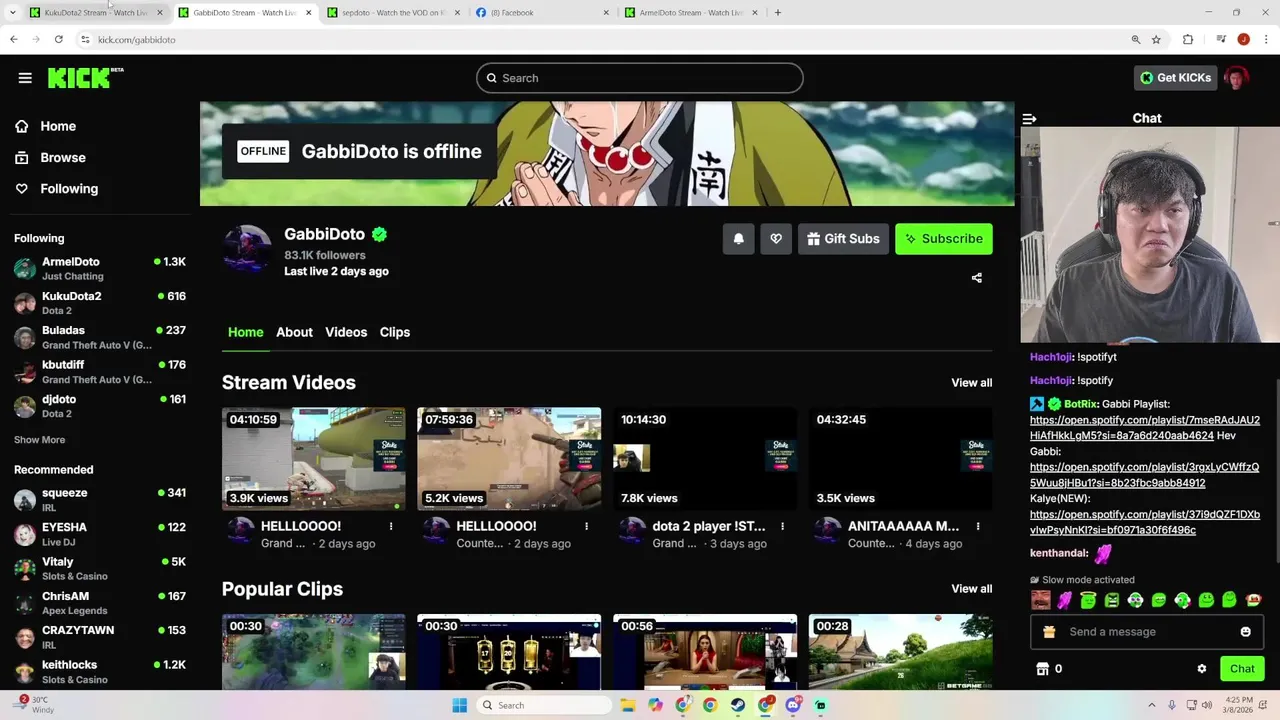Open the Kalye(NEW) Spotify playlist link

pos(1145,522)
